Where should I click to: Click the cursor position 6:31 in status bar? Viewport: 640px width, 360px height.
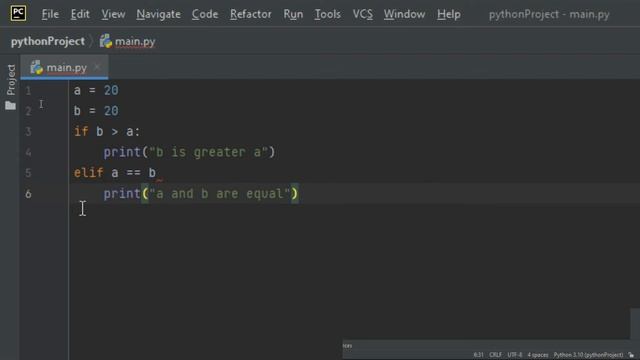pos(478,355)
